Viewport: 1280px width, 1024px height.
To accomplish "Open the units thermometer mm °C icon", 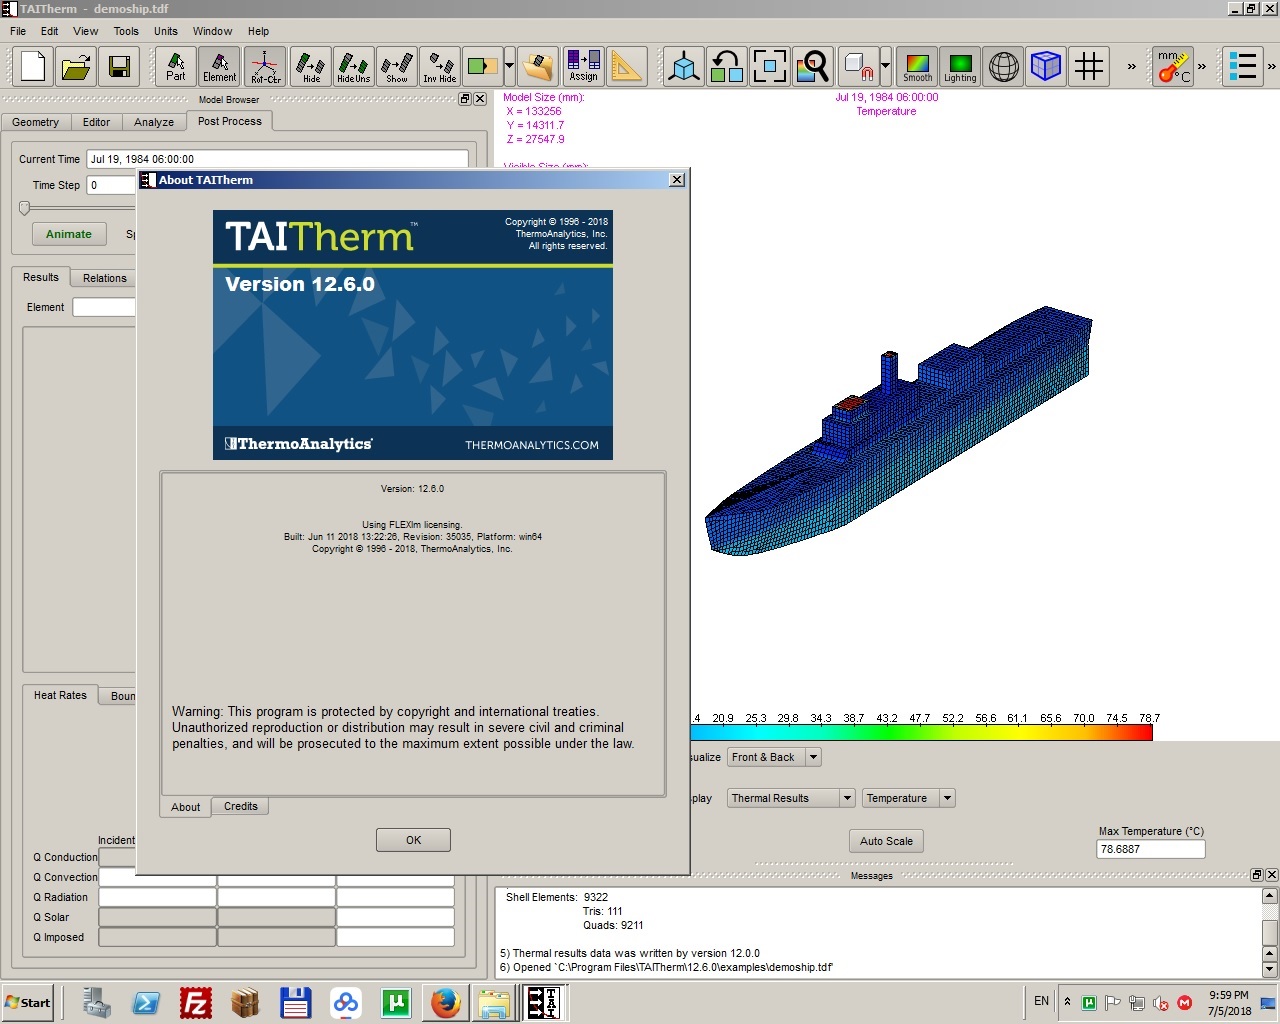I will pos(1173,67).
